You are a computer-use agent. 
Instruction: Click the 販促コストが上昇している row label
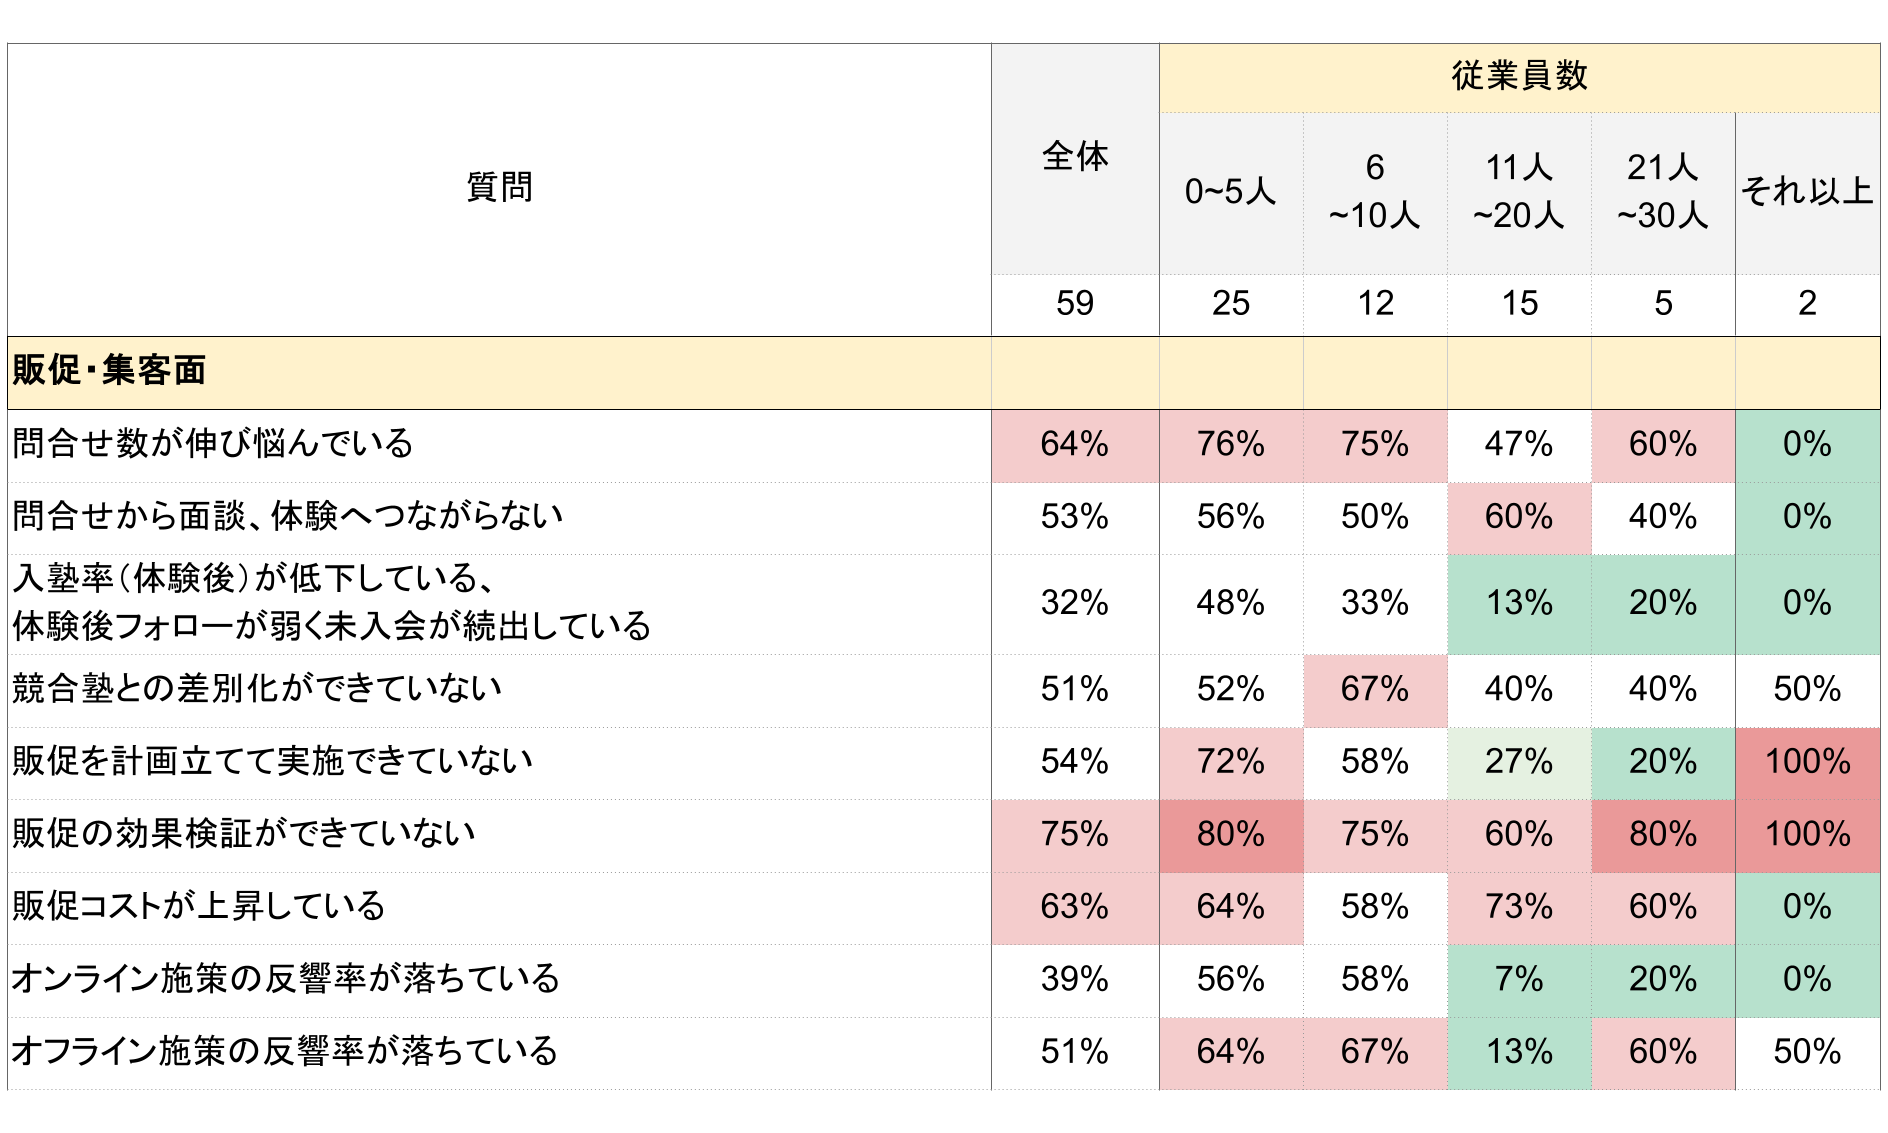[x=199, y=906]
